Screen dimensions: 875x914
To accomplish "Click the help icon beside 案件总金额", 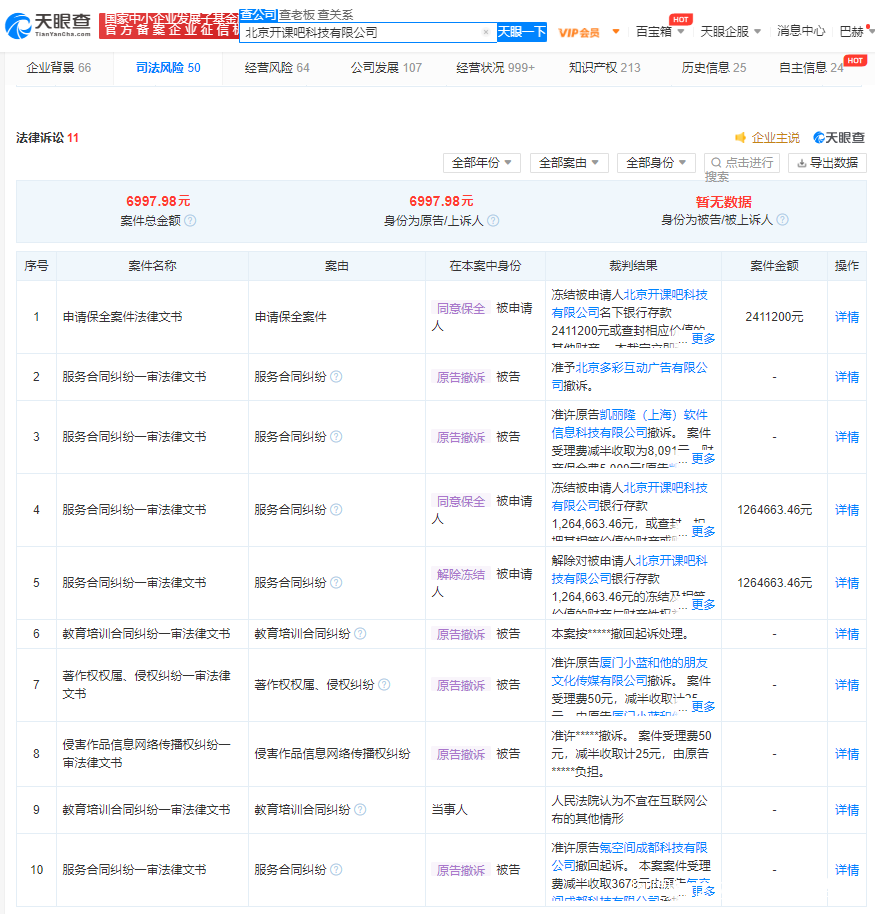I will point(190,221).
